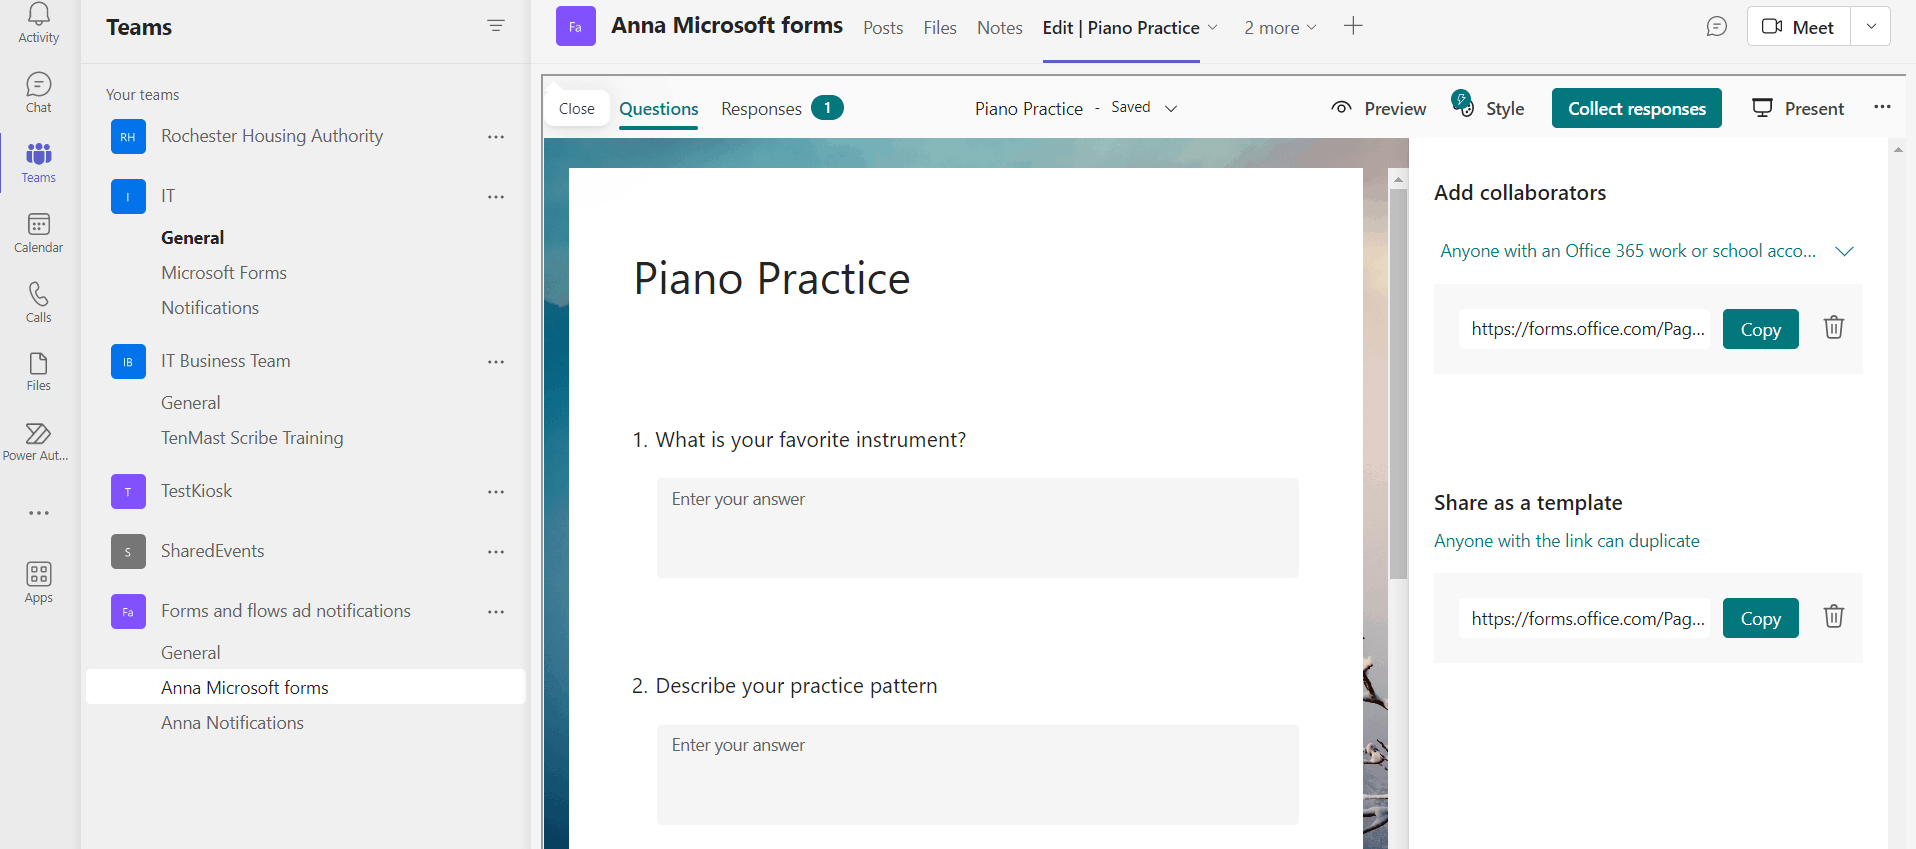Click the Close button

point(577,108)
